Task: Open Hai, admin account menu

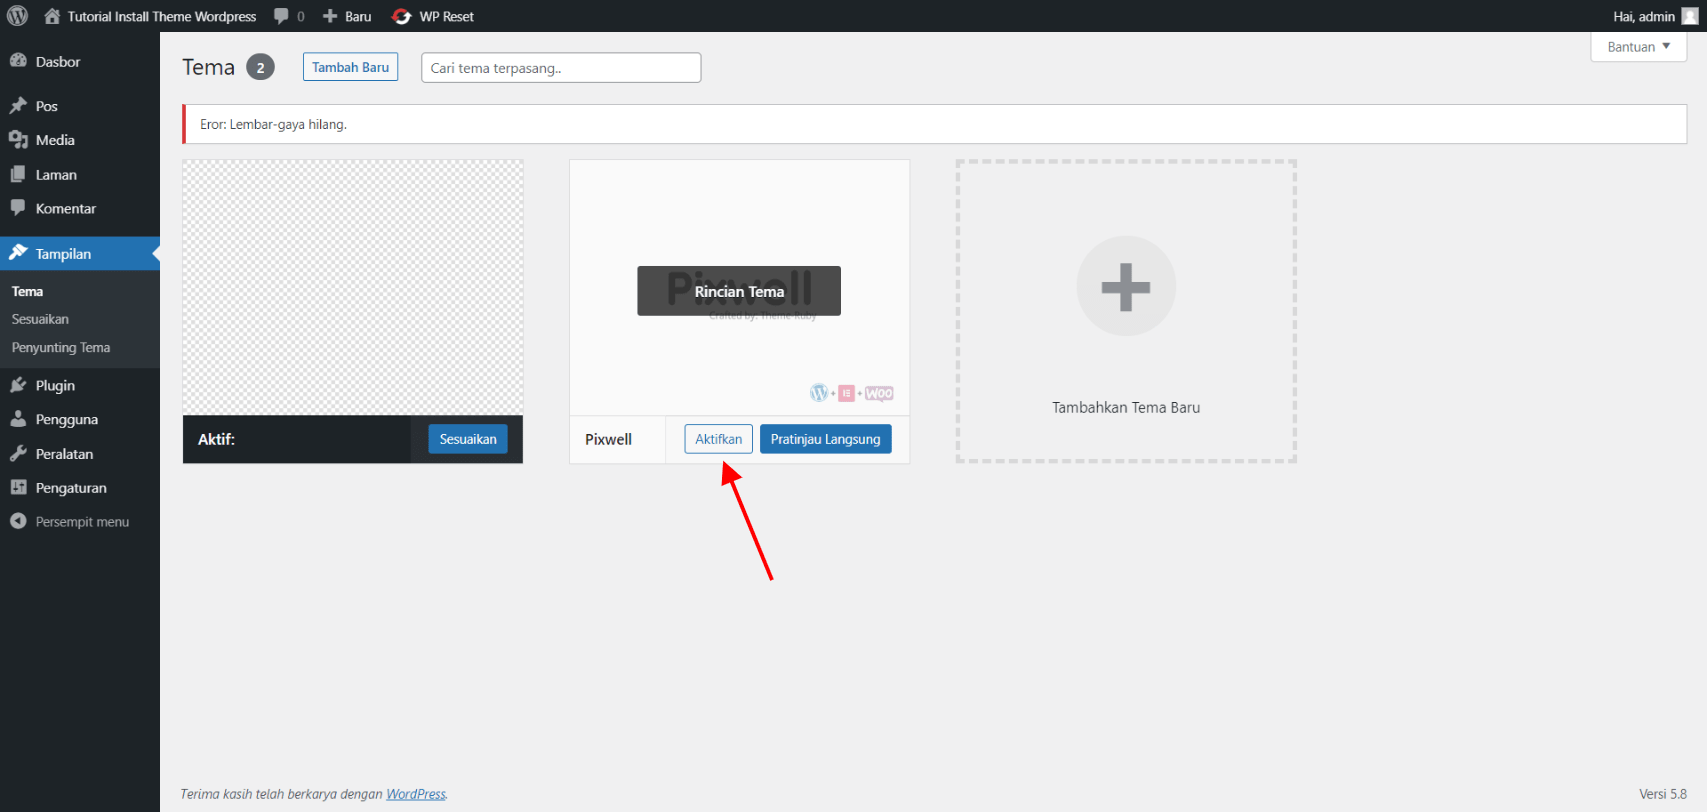Action: (x=1643, y=16)
